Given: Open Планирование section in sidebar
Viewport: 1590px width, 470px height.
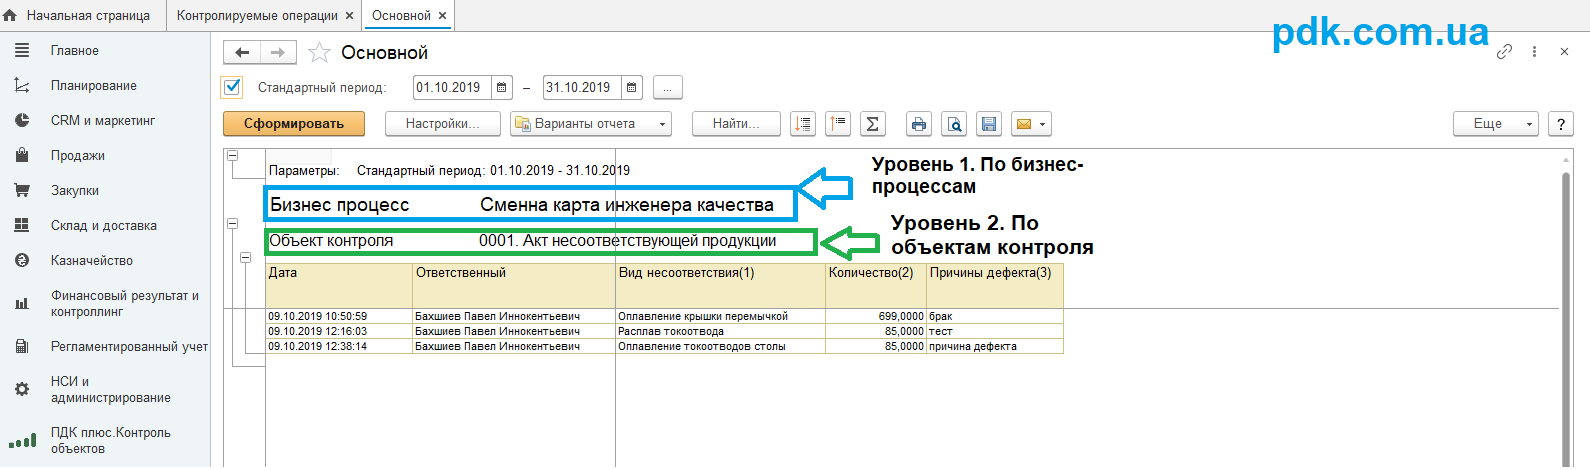Looking at the screenshot, I should coord(94,86).
